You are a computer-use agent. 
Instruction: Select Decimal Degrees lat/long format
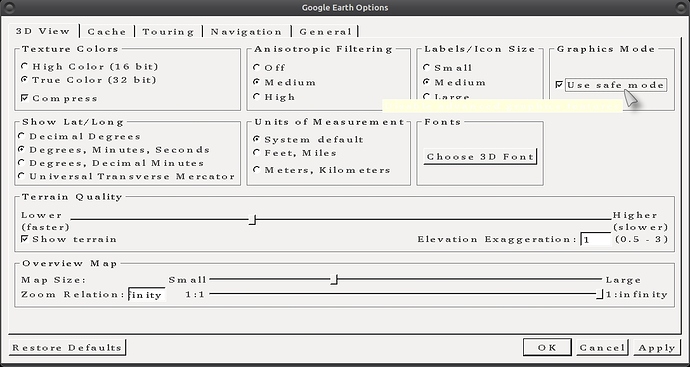tap(80, 136)
